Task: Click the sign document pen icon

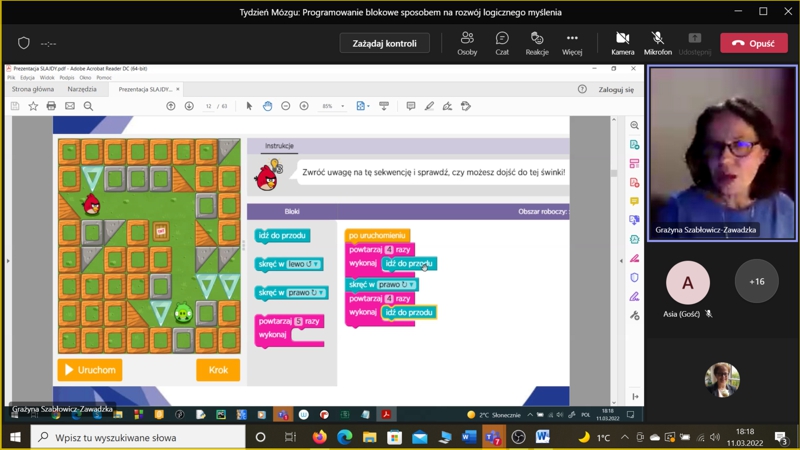Action: (447, 106)
